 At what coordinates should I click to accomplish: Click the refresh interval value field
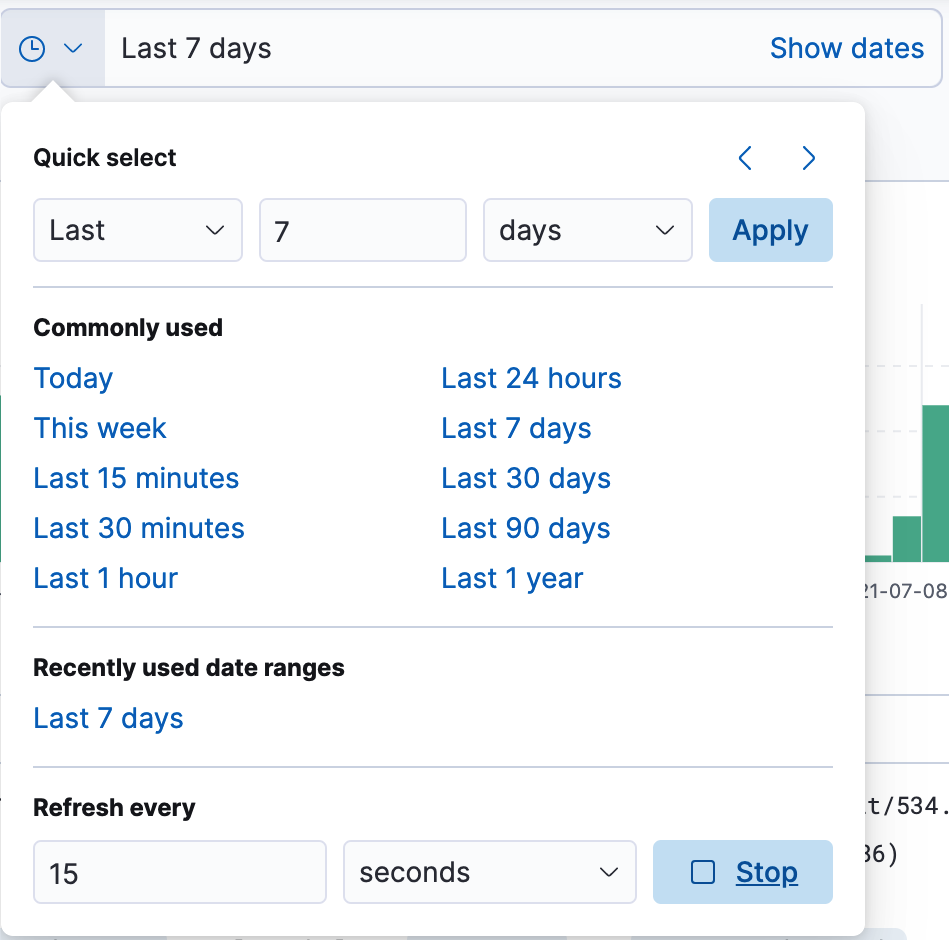(180, 872)
